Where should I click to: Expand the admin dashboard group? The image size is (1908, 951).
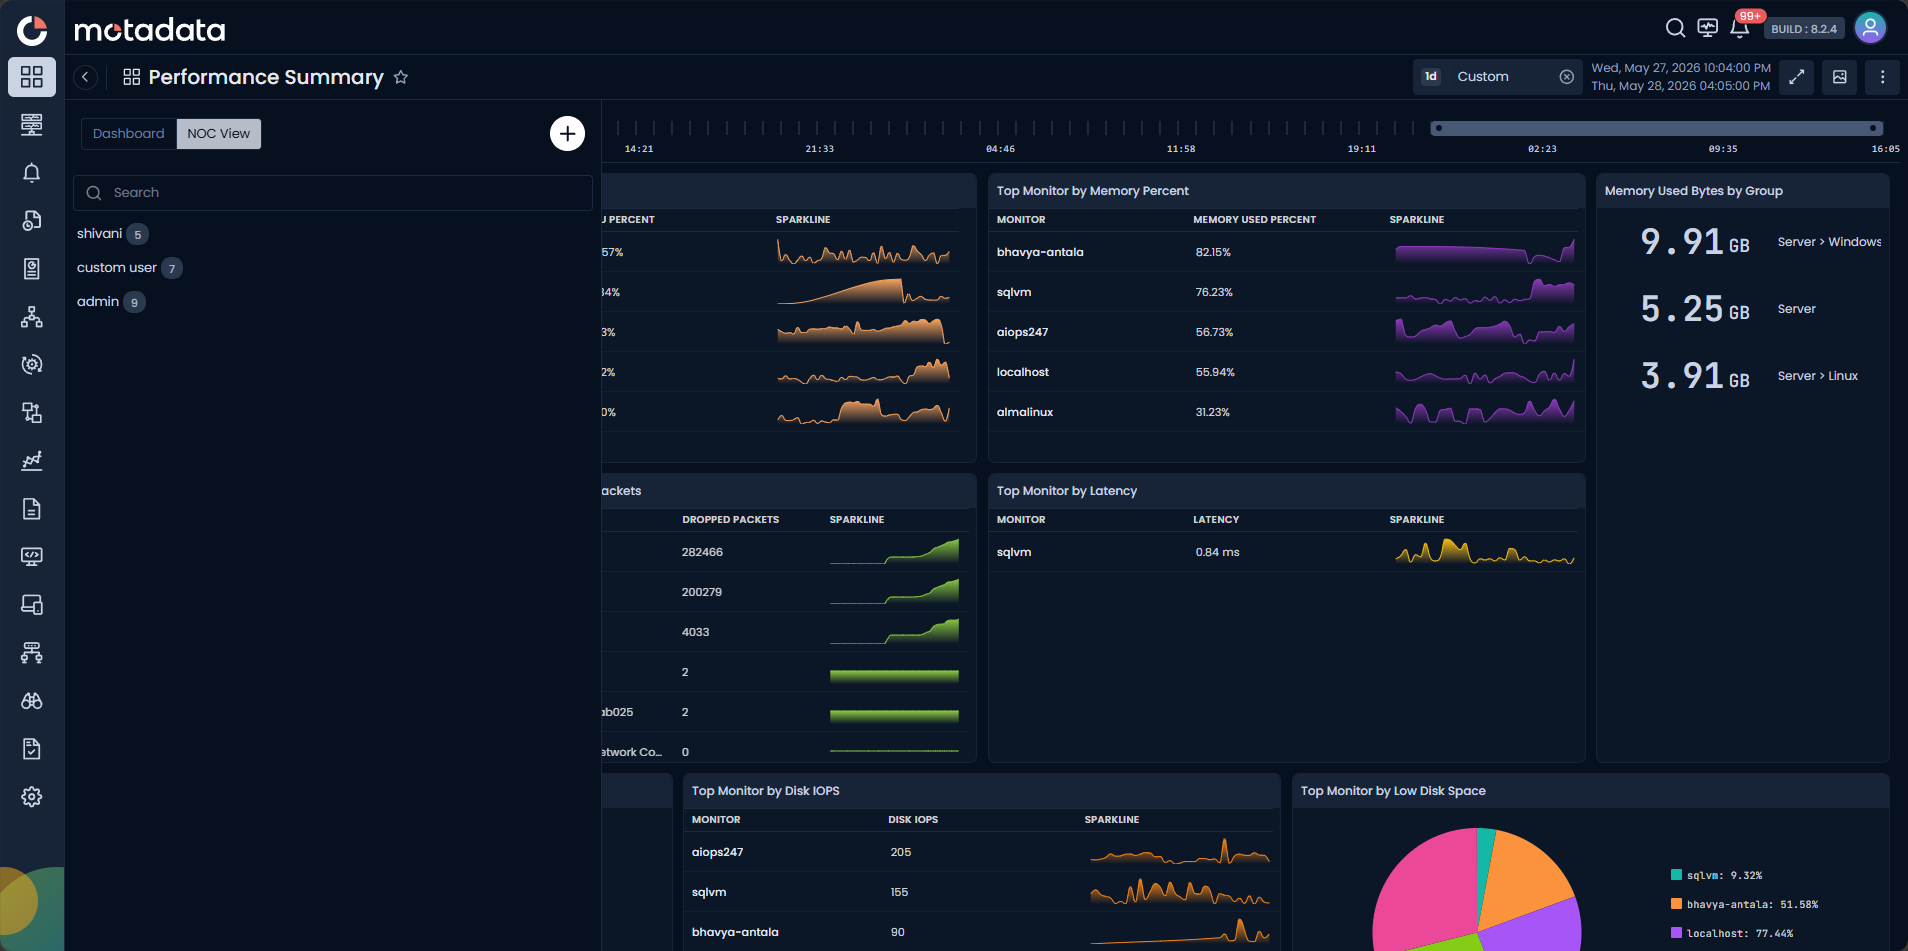pos(111,302)
